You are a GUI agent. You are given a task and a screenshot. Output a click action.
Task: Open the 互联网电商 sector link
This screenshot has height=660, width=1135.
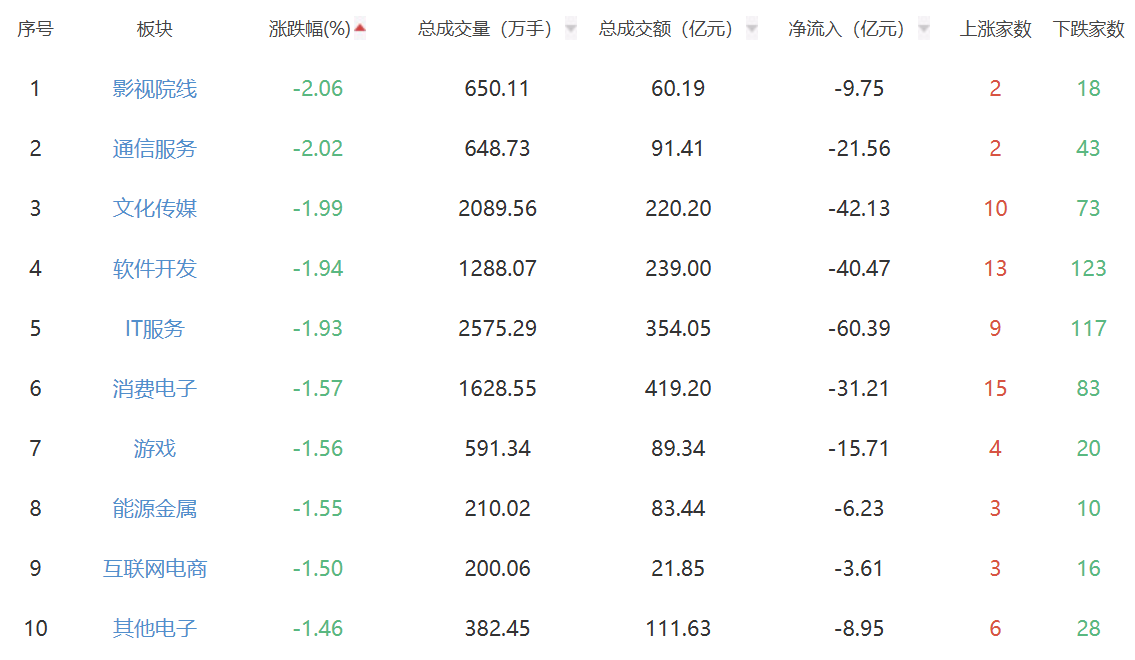click(155, 569)
